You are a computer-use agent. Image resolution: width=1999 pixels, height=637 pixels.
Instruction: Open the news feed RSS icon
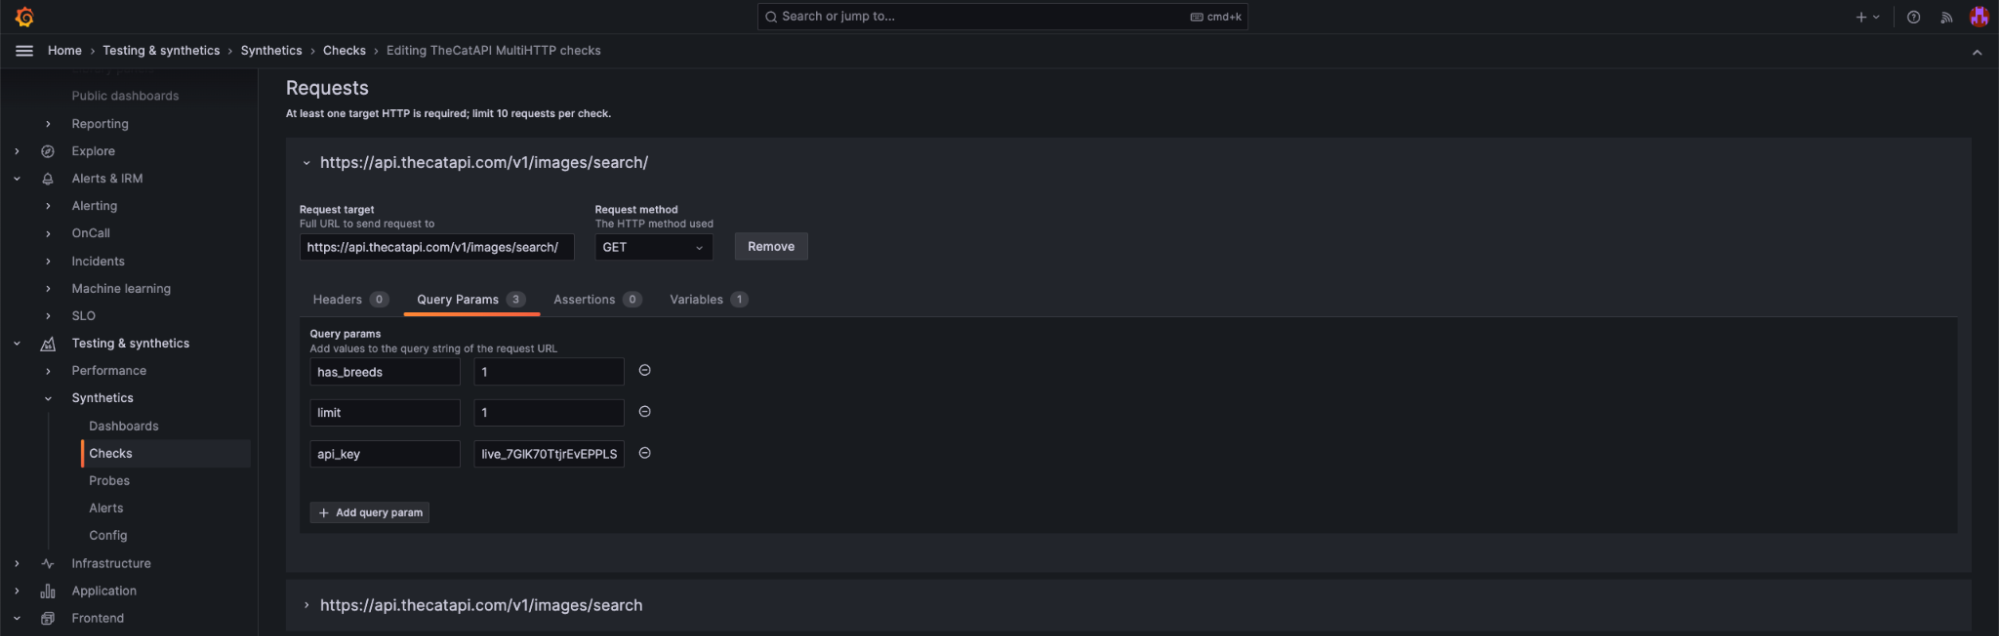[1946, 17]
